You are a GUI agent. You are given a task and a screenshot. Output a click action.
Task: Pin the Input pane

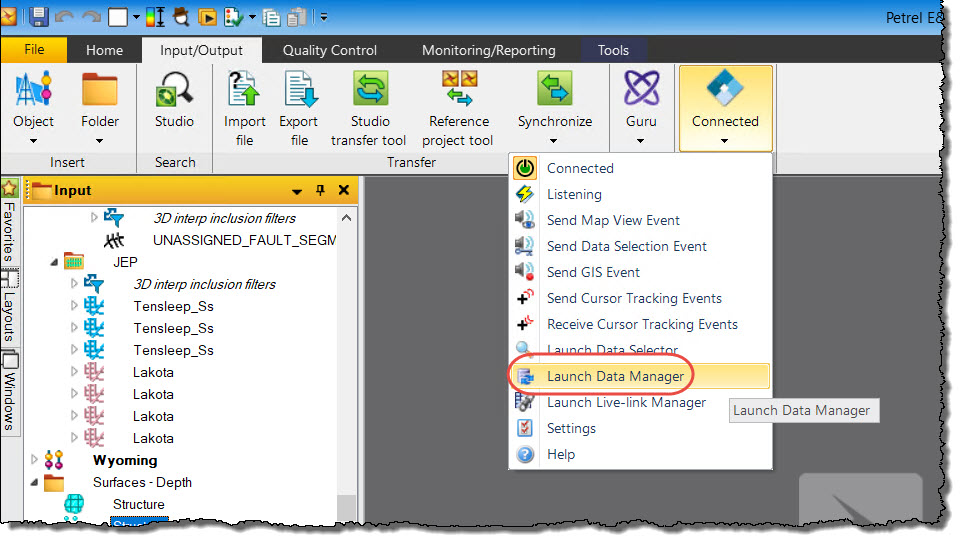pos(320,190)
